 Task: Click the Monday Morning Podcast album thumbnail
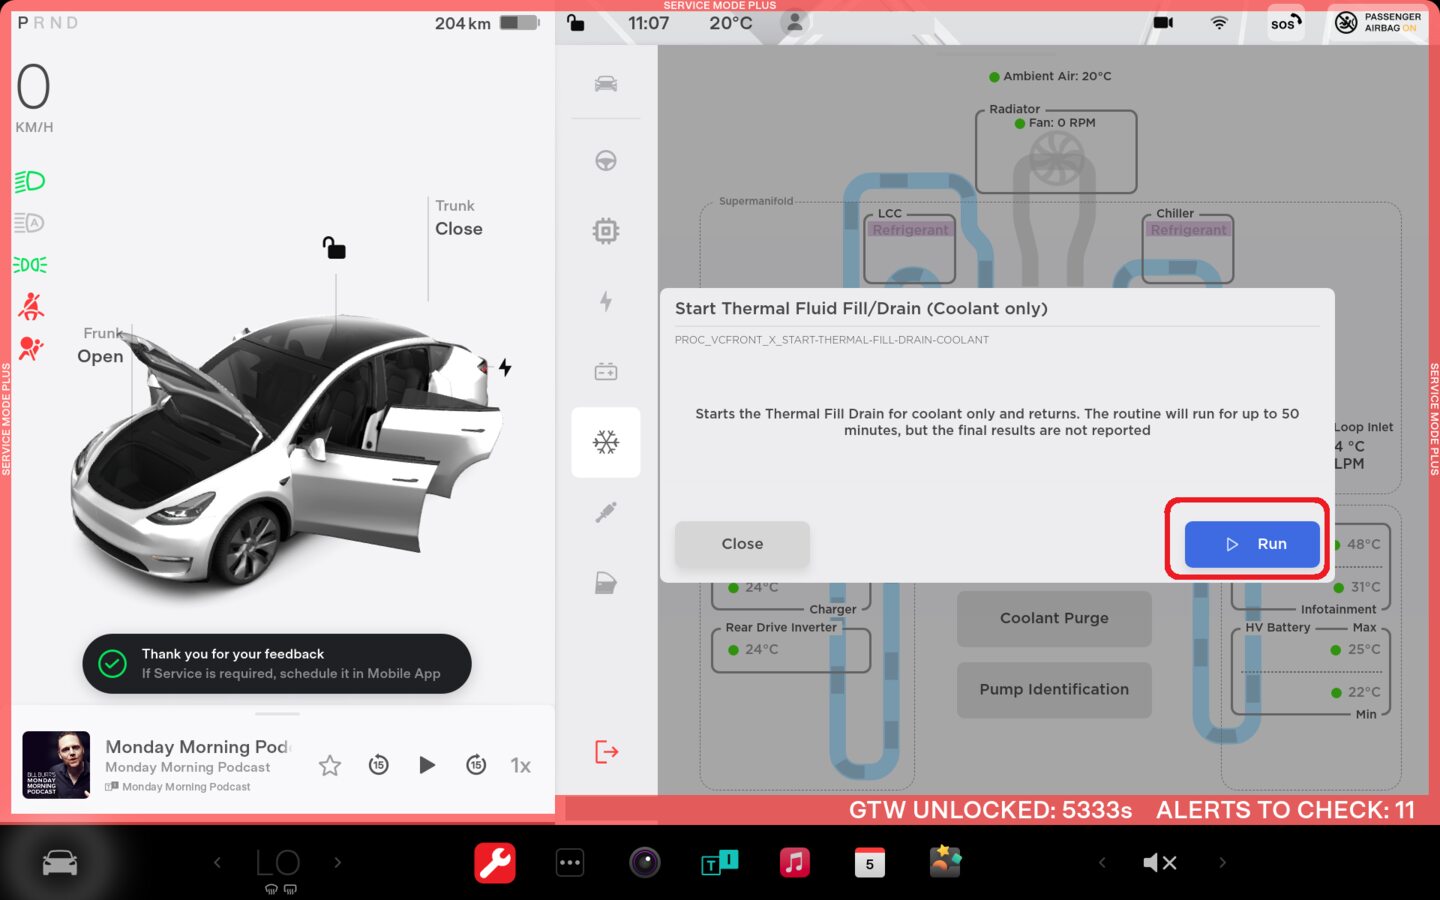[x=56, y=765]
